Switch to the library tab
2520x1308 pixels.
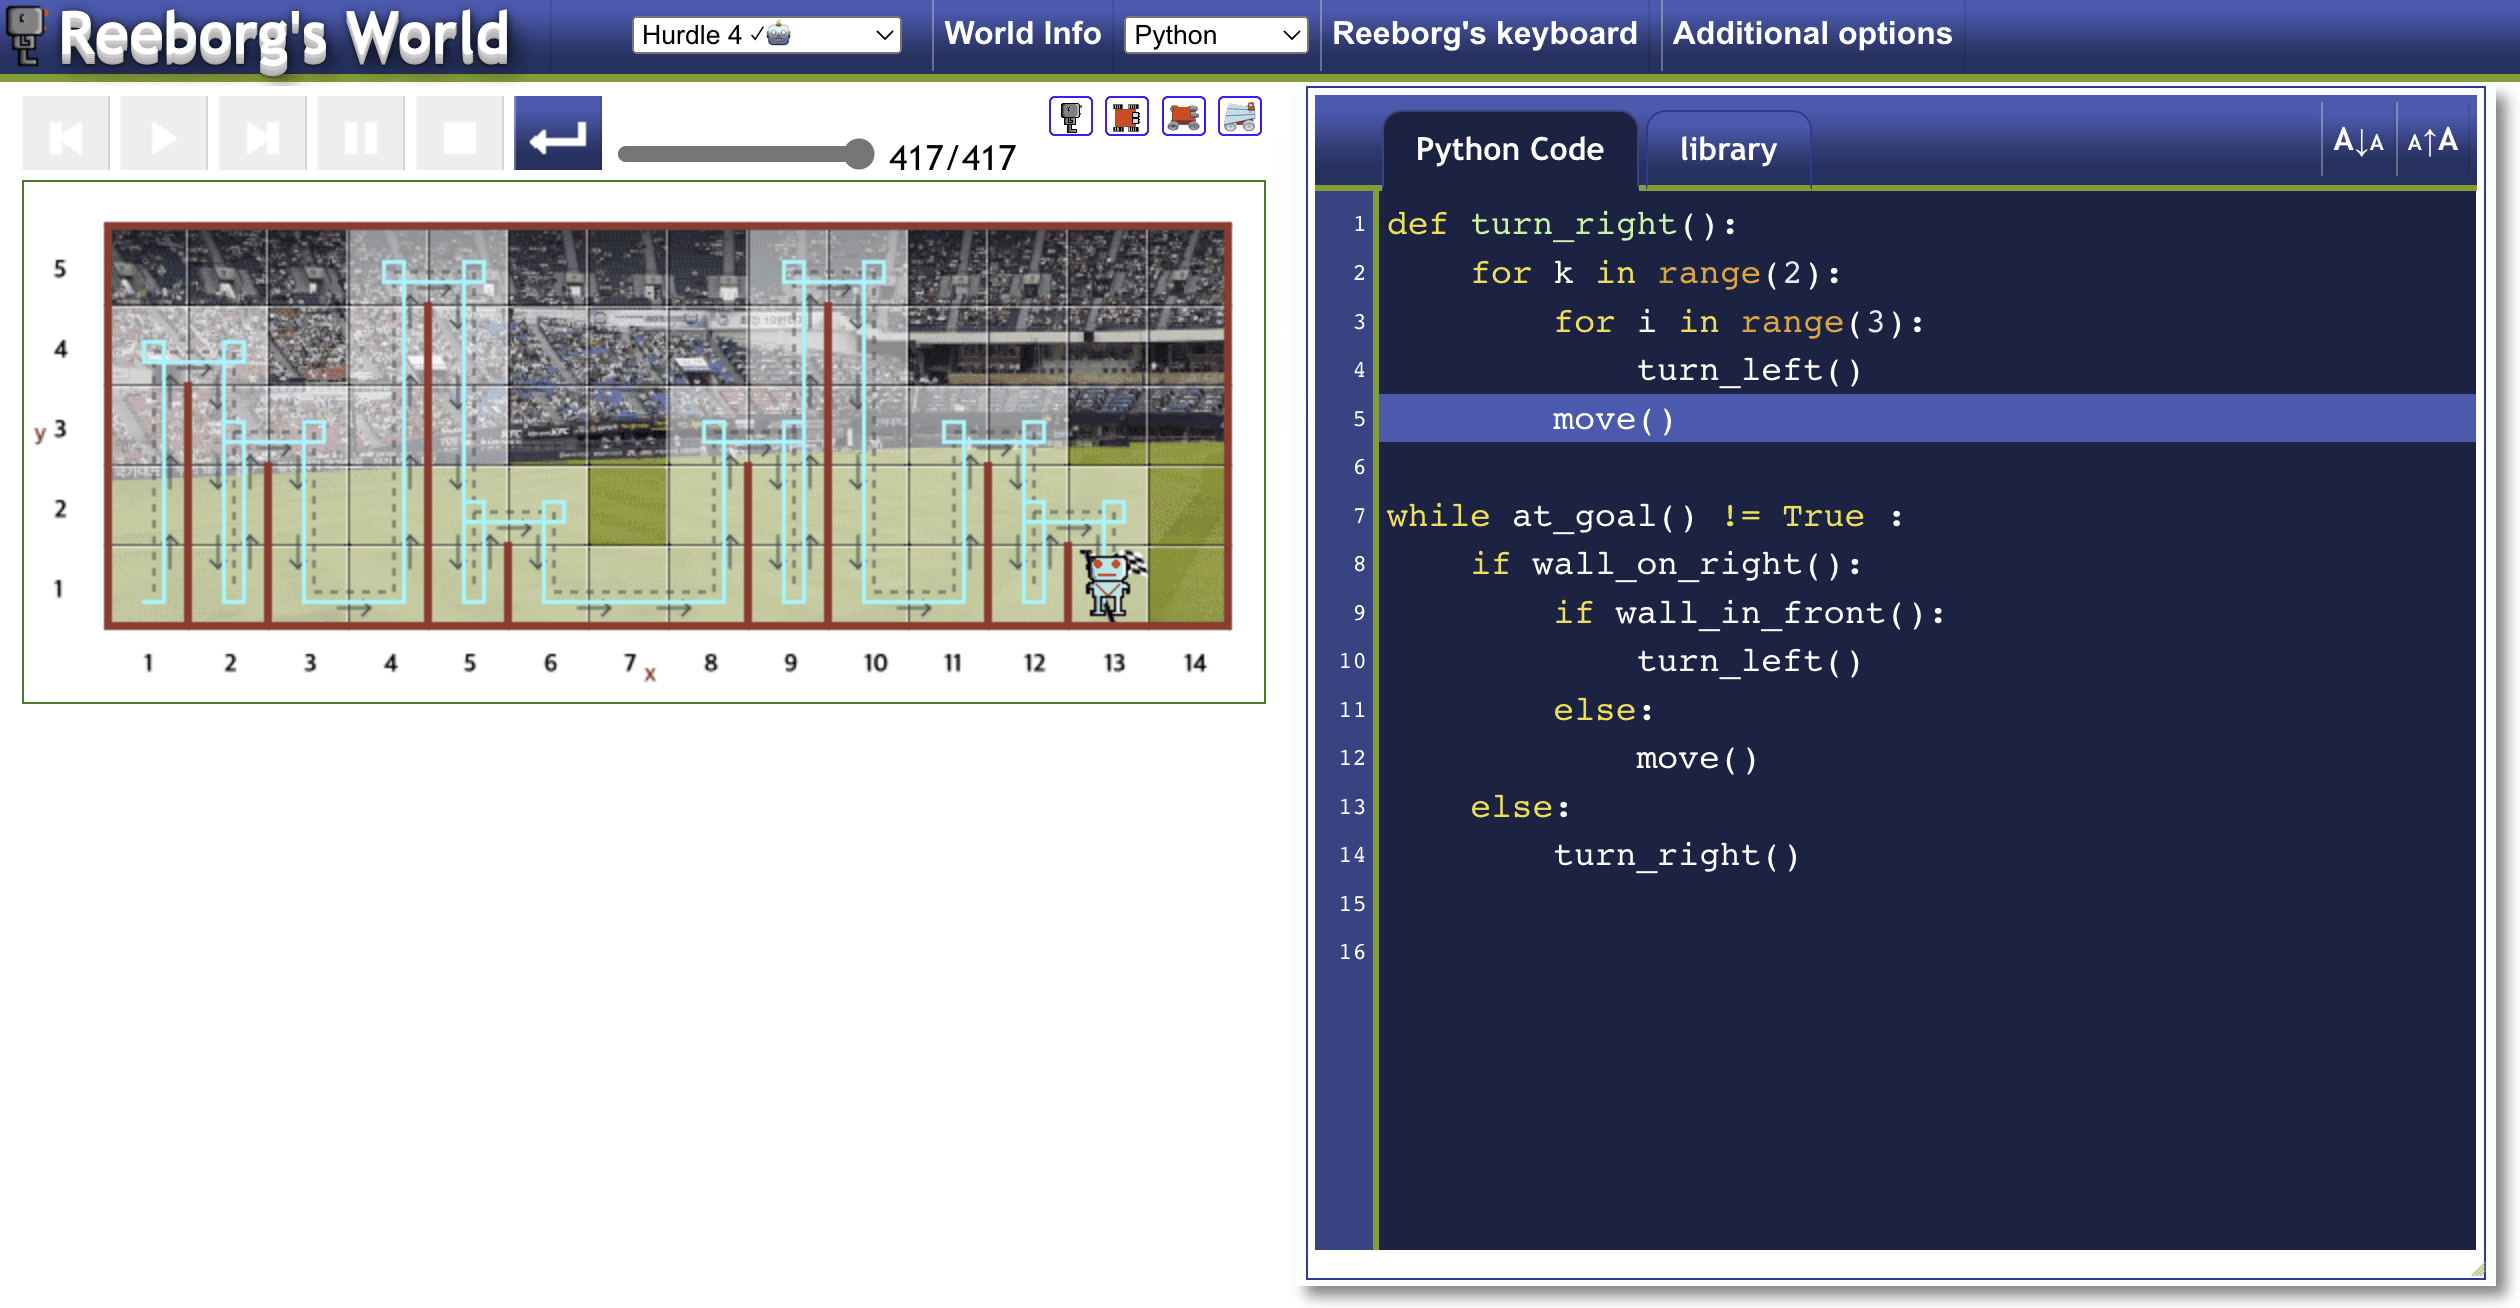(x=1727, y=150)
